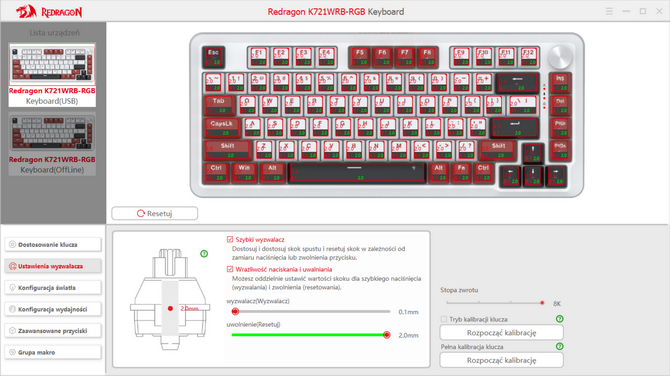Select the F8 key on keyboard
Image resolution: width=670 pixels, height=376 pixels.
427,57
